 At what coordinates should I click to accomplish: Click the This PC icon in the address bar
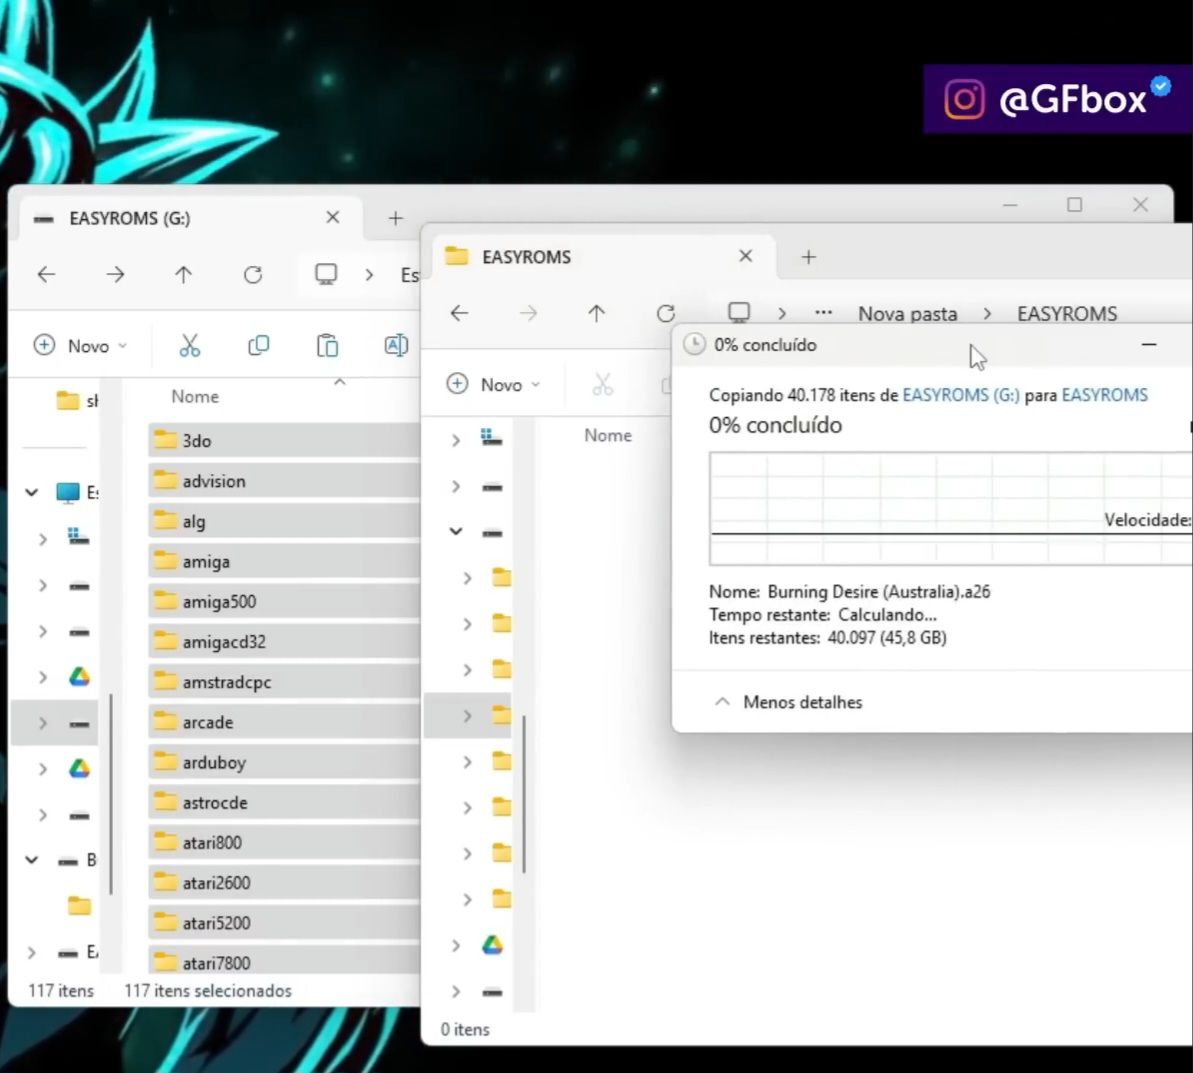click(x=738, y=313)
